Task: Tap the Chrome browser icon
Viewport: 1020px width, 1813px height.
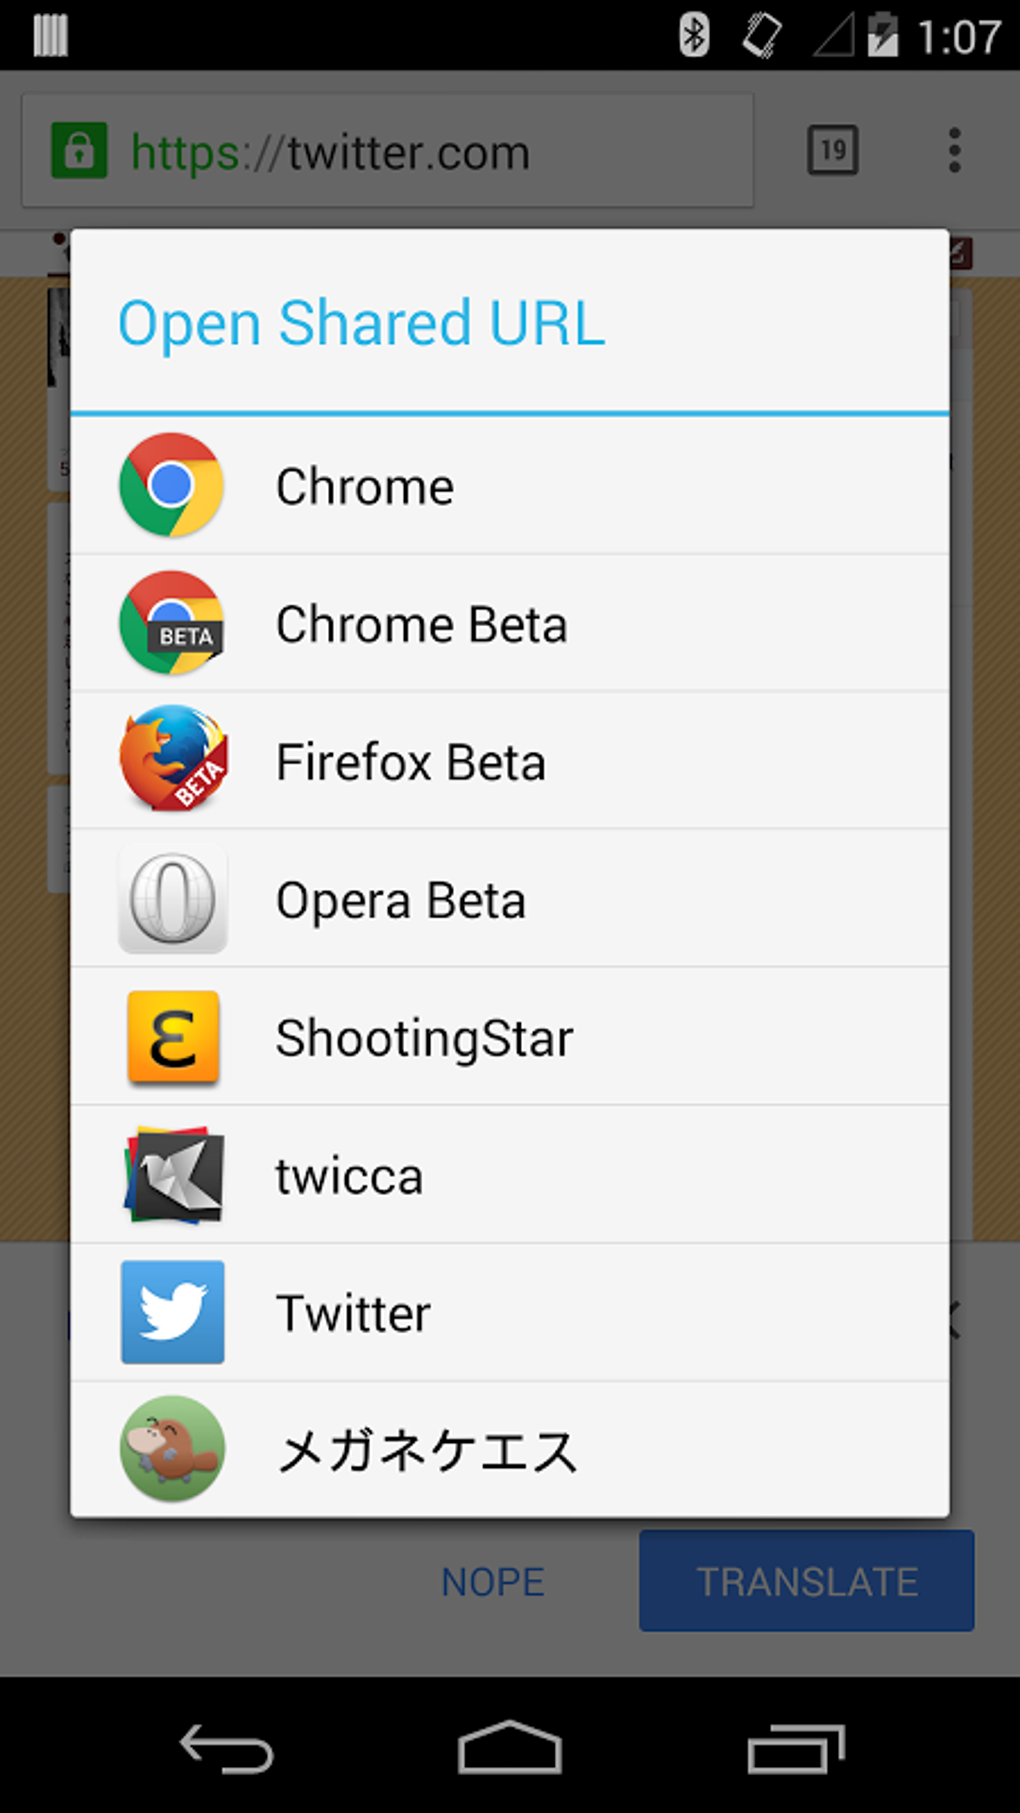Action: tap(171, 485)
